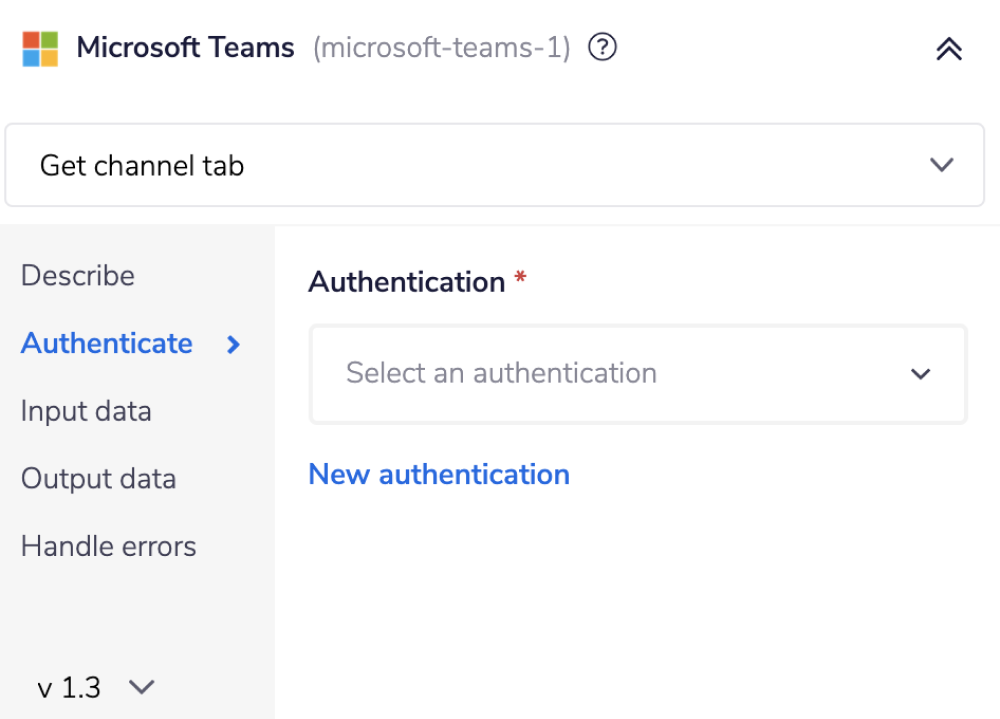This screenshot has height=719, width=1000.
Task: Open the help tooltip question mark icon
Action: [603, 47]
